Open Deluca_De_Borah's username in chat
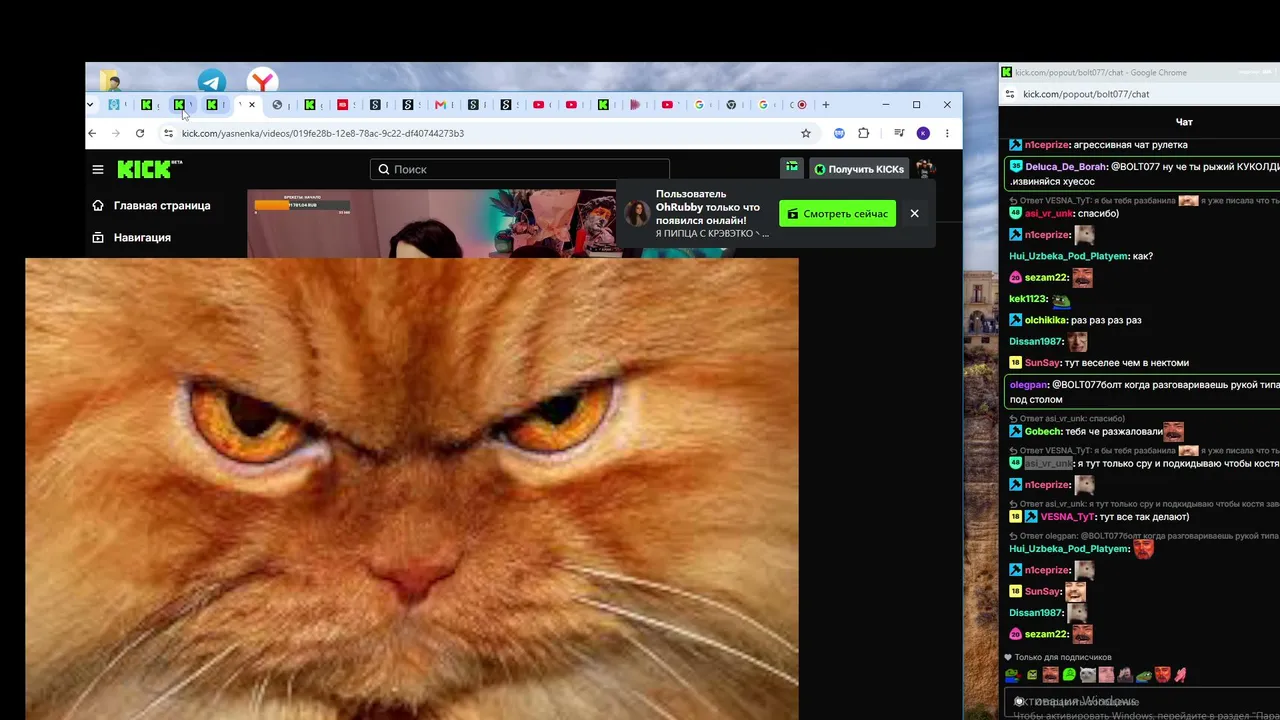The image size is (1280, 720). [1066, 167]
